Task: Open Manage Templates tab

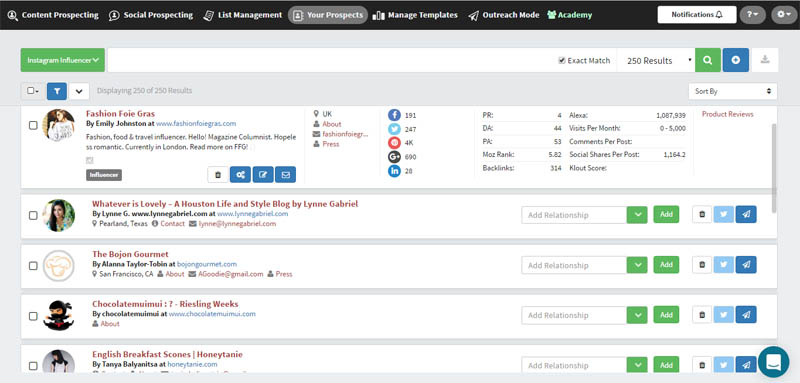Action: (x=415, y=15)
